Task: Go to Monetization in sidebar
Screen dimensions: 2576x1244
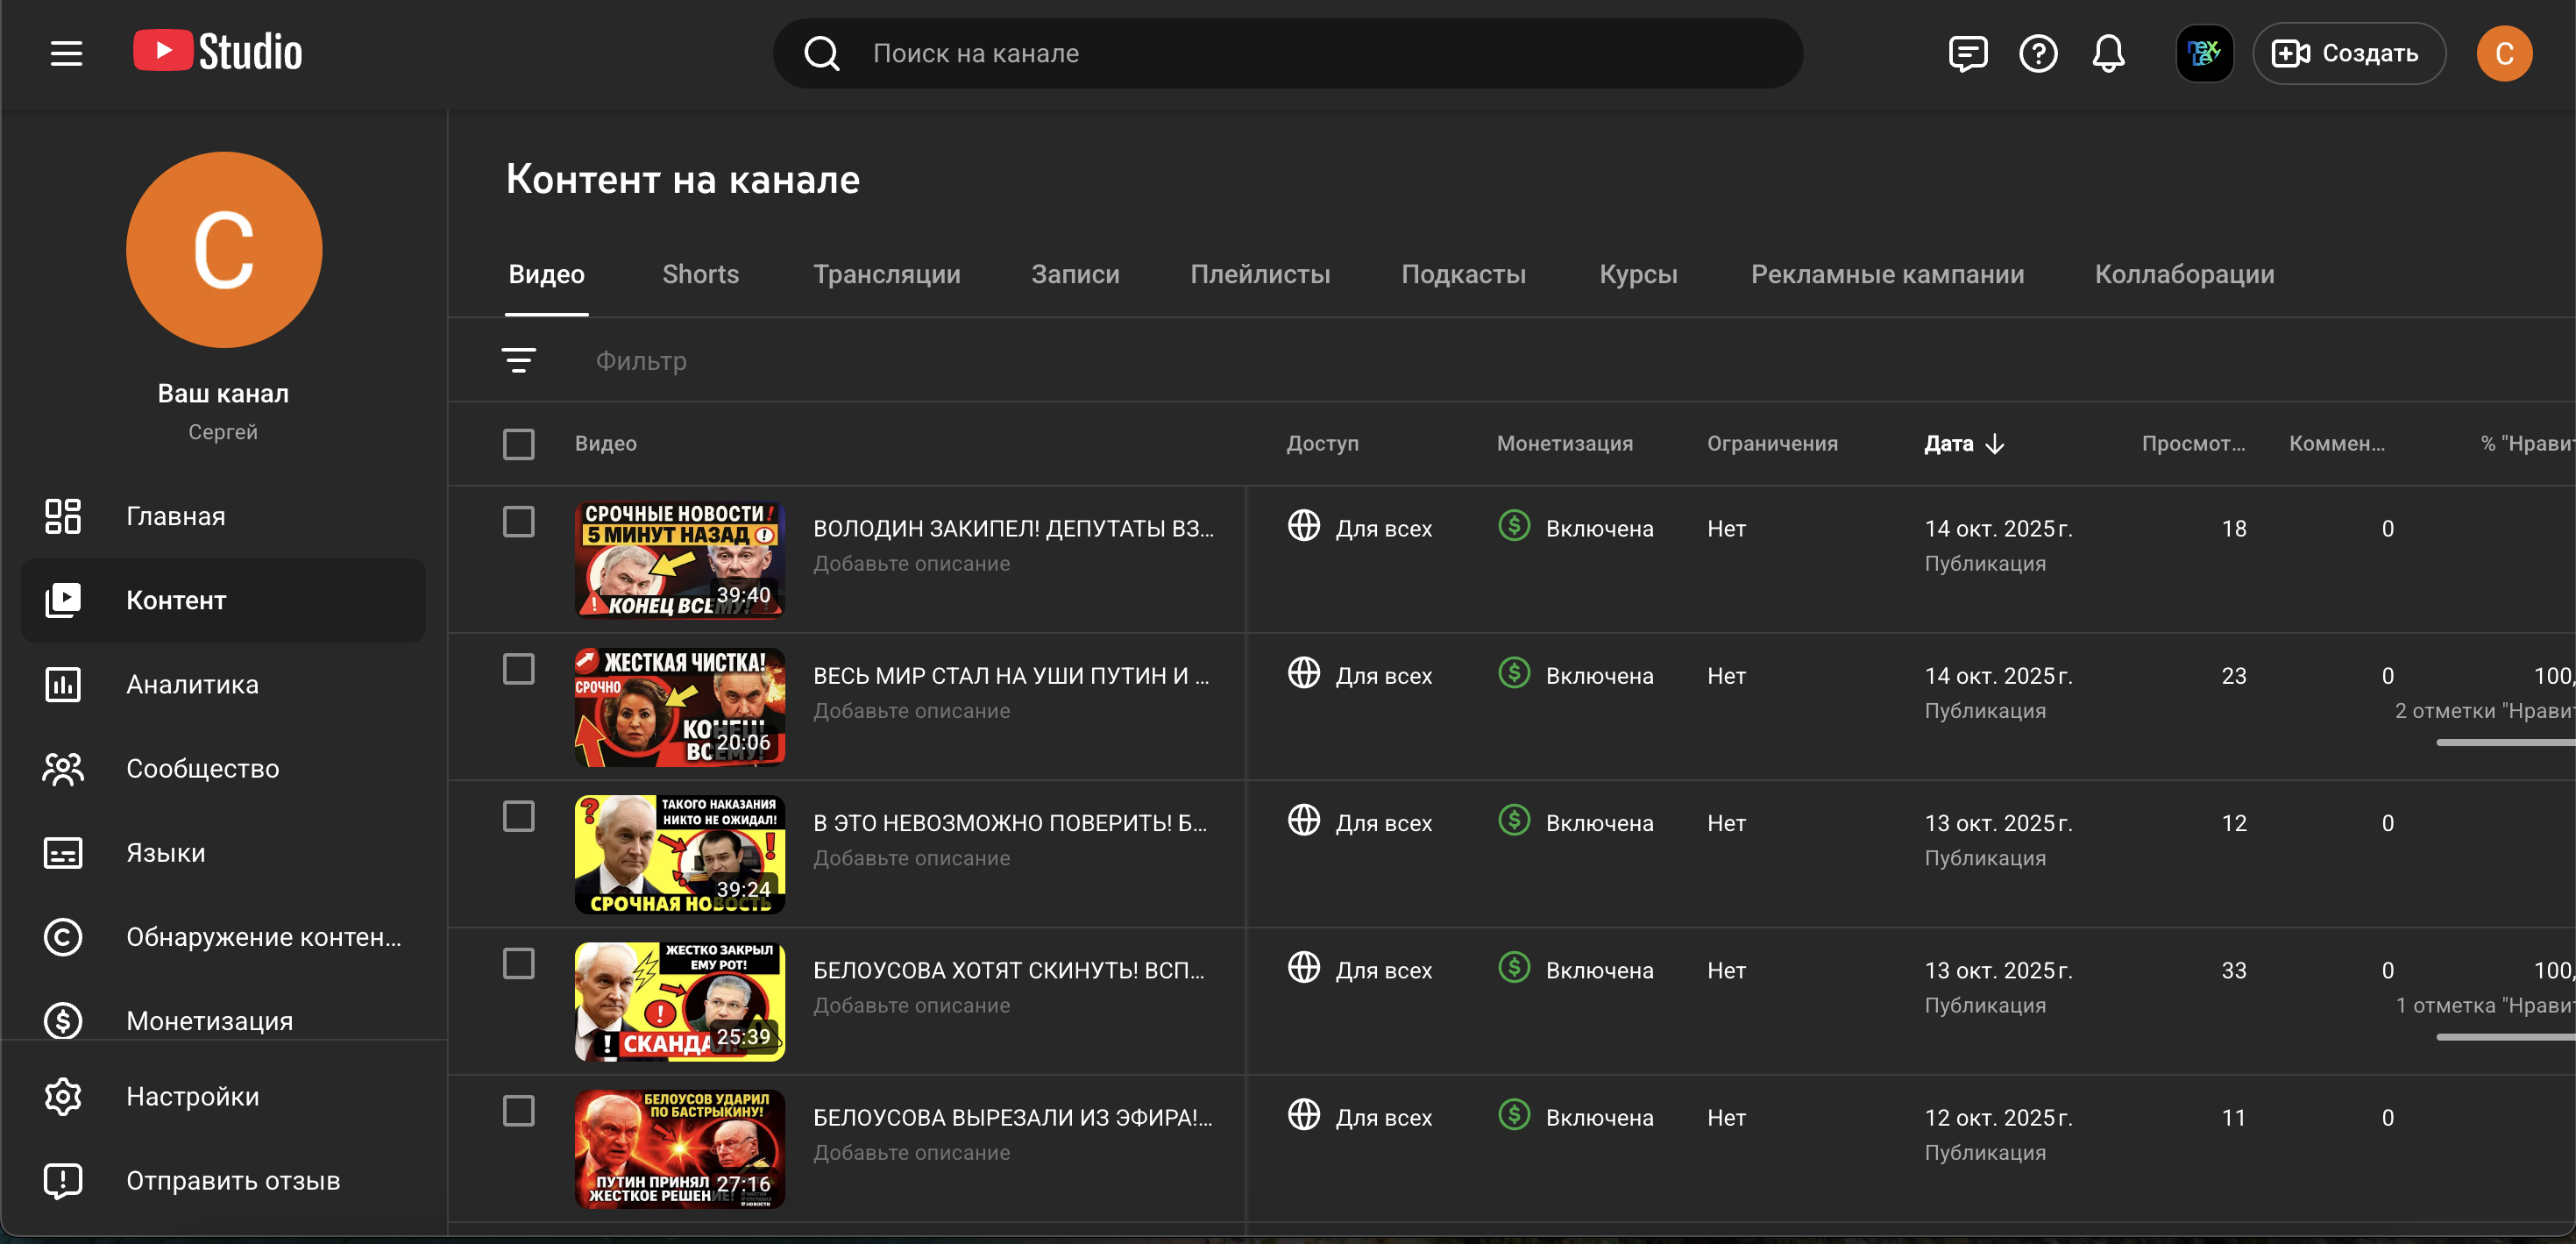Action: pyautogui.click(x=209, y=1020)
